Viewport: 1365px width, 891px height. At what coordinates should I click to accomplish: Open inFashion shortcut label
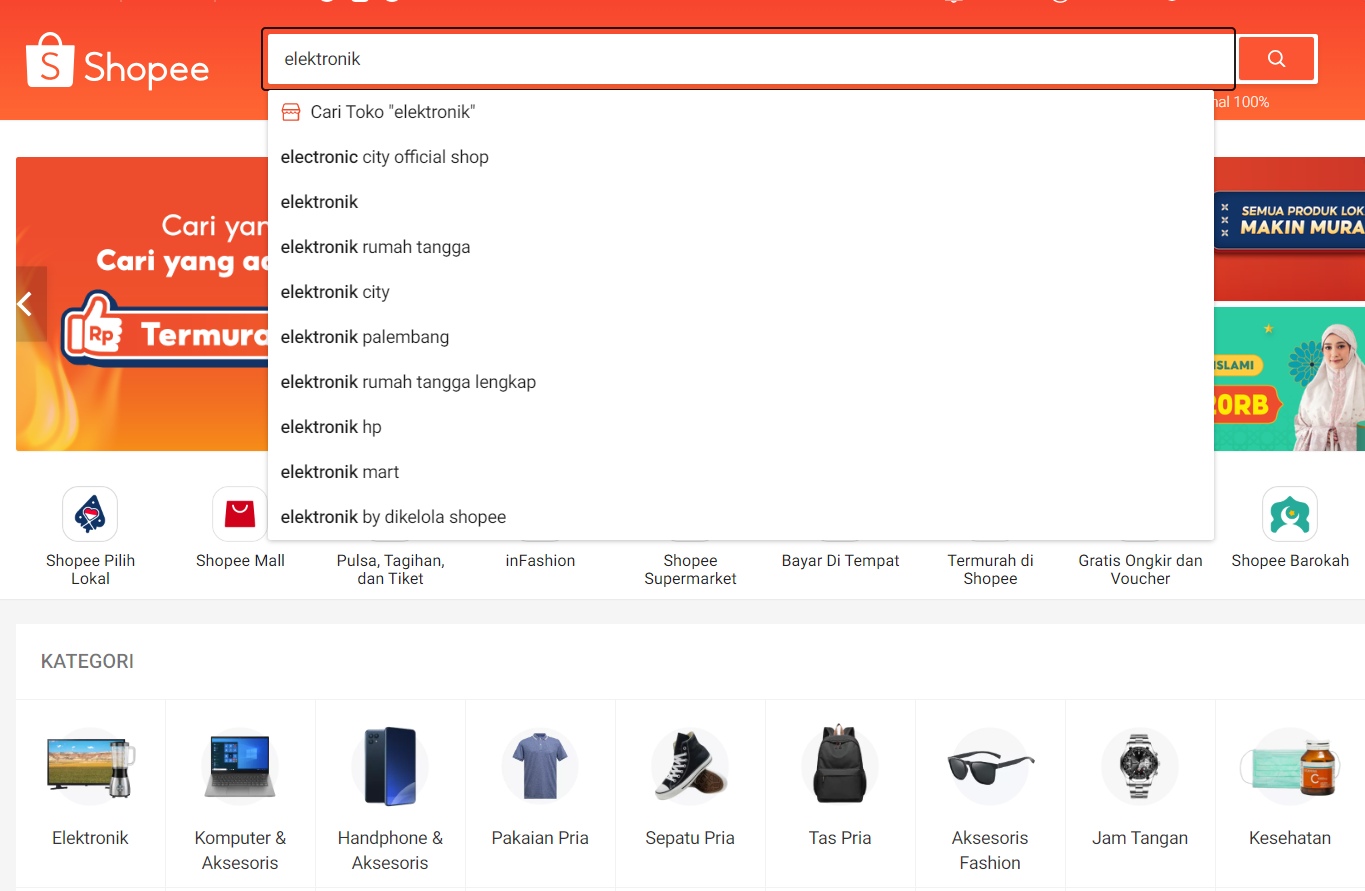(x=540, y=561)
